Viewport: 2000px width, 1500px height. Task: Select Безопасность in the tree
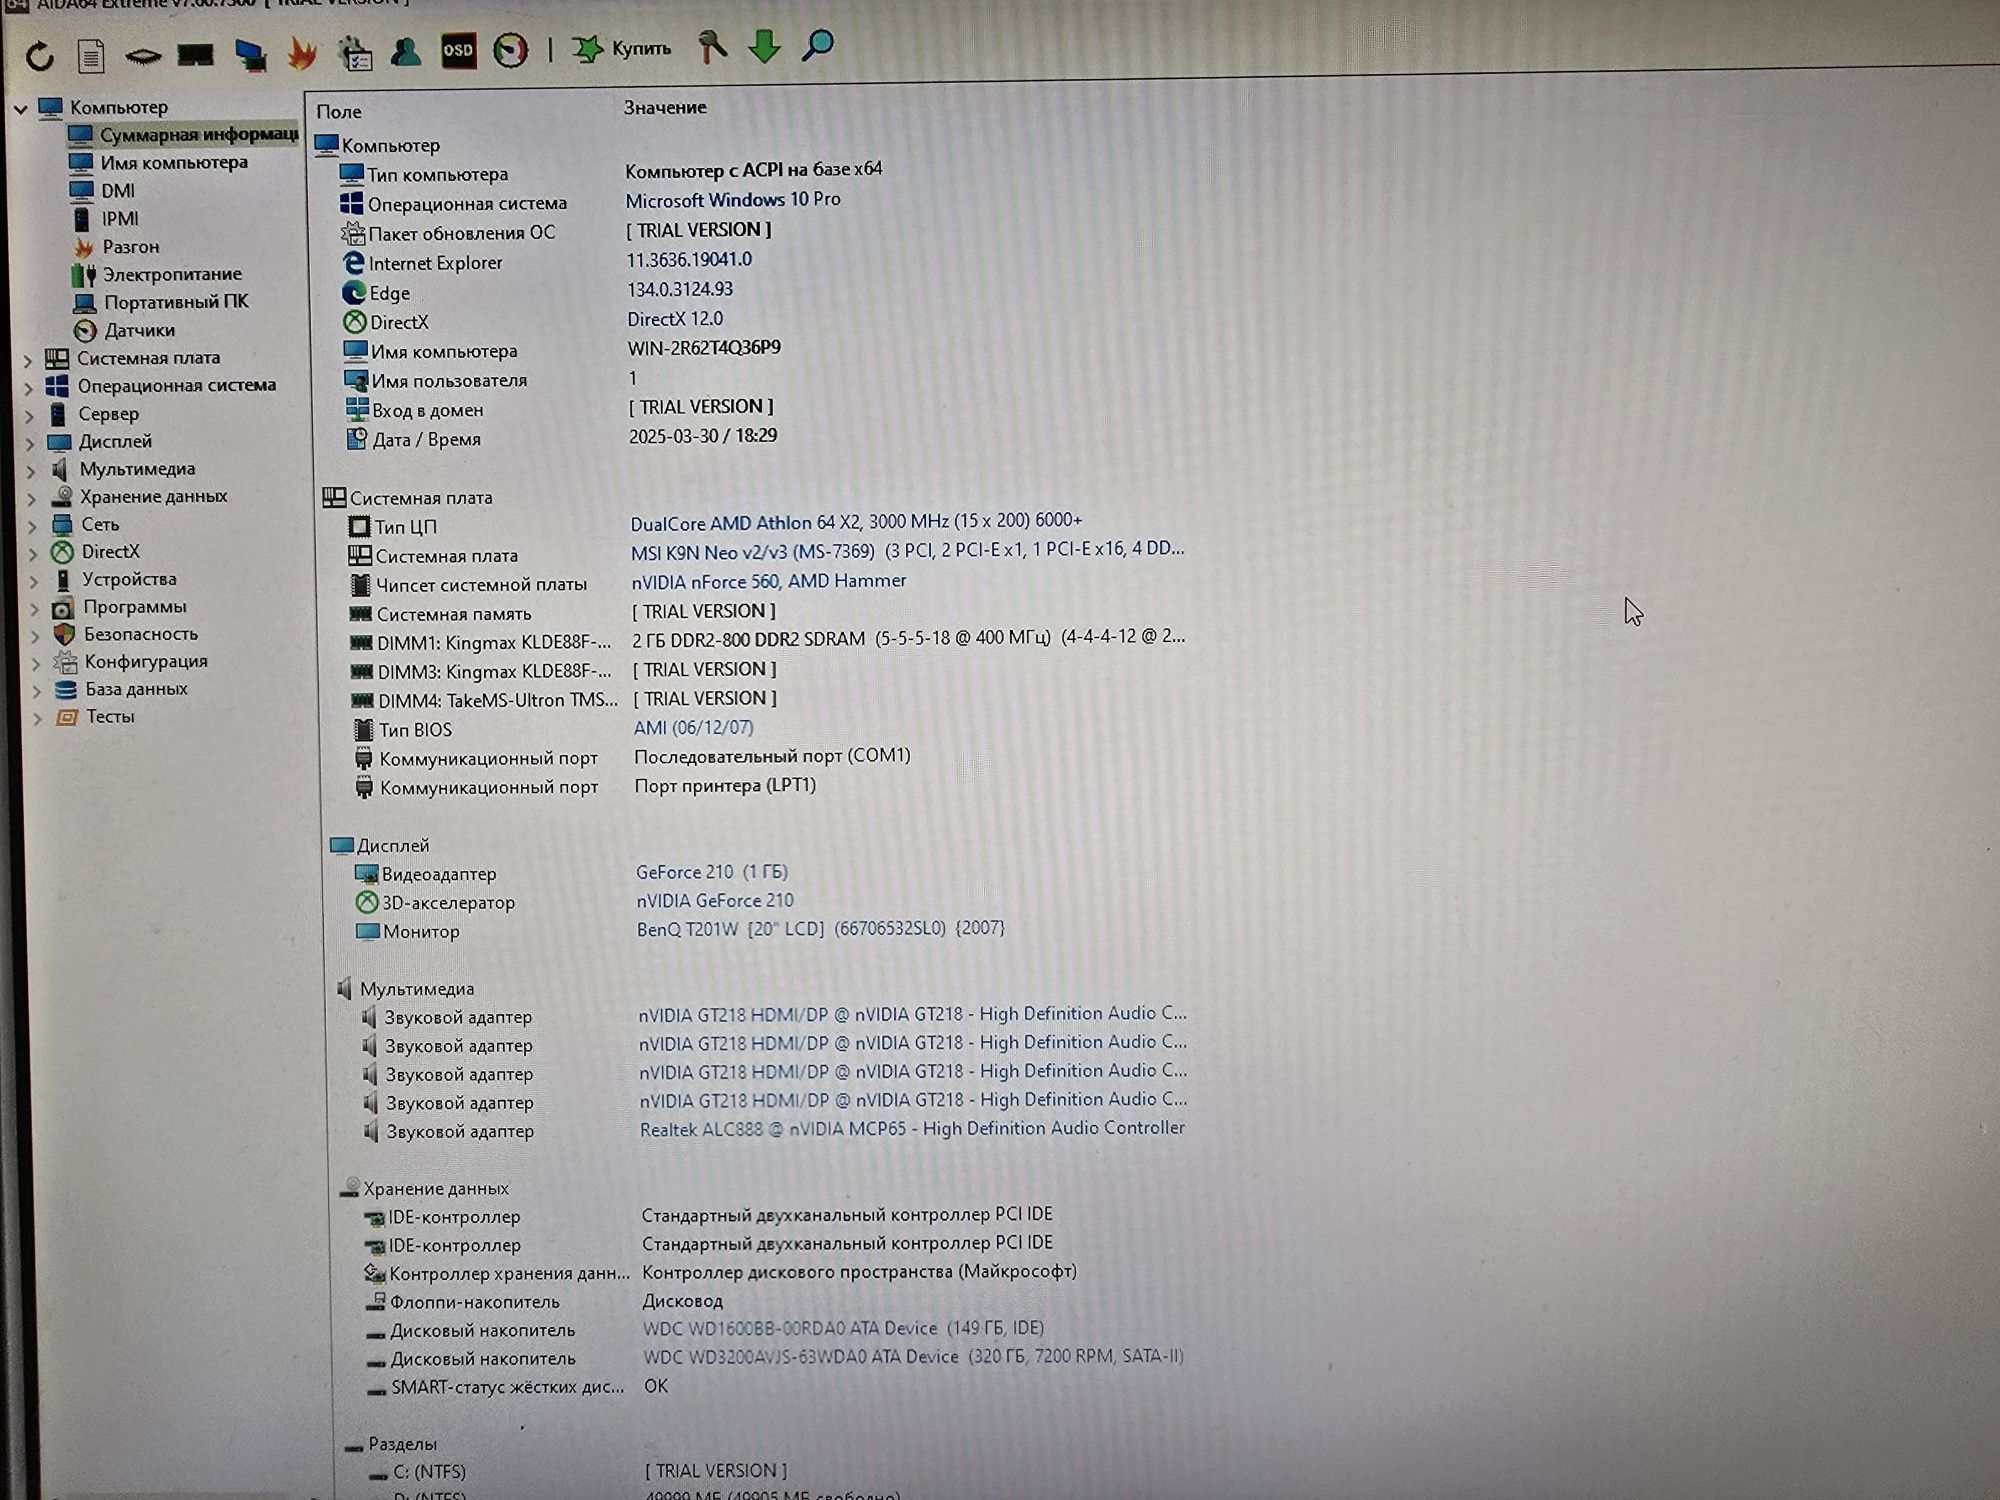[140, 634]
